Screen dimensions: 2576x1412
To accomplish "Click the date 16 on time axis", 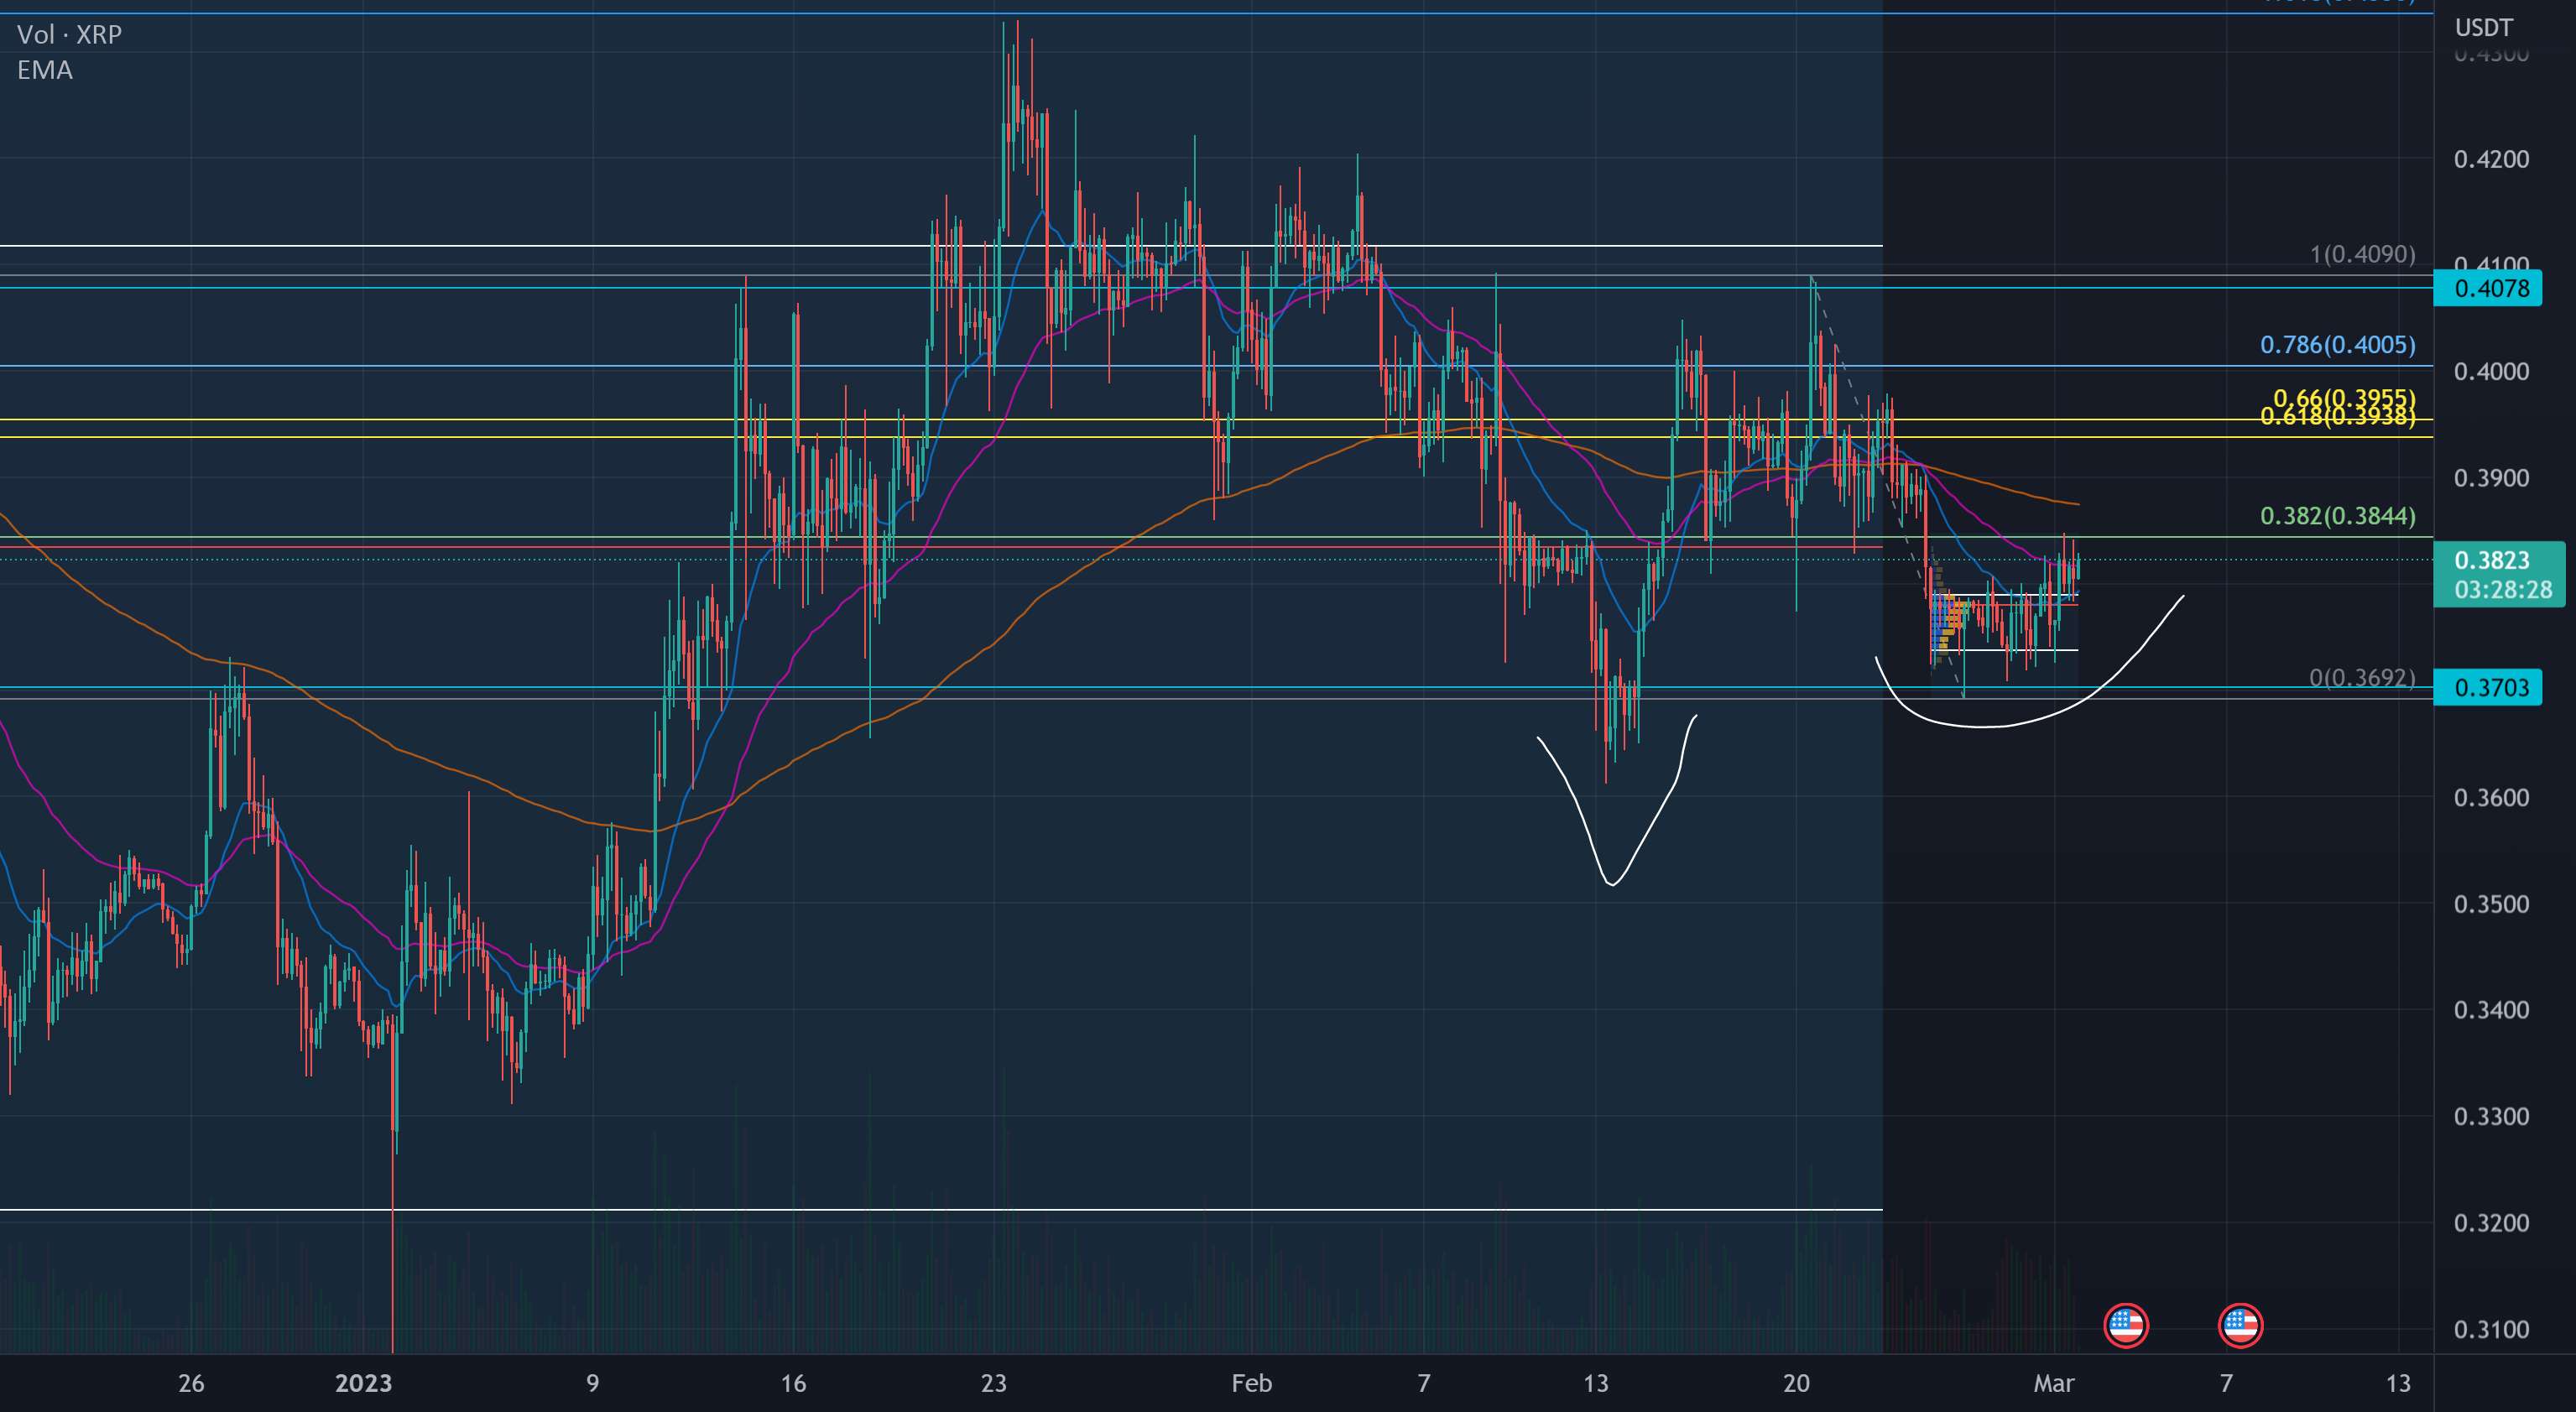I will pyautogui.click(x=793, y=1384).
